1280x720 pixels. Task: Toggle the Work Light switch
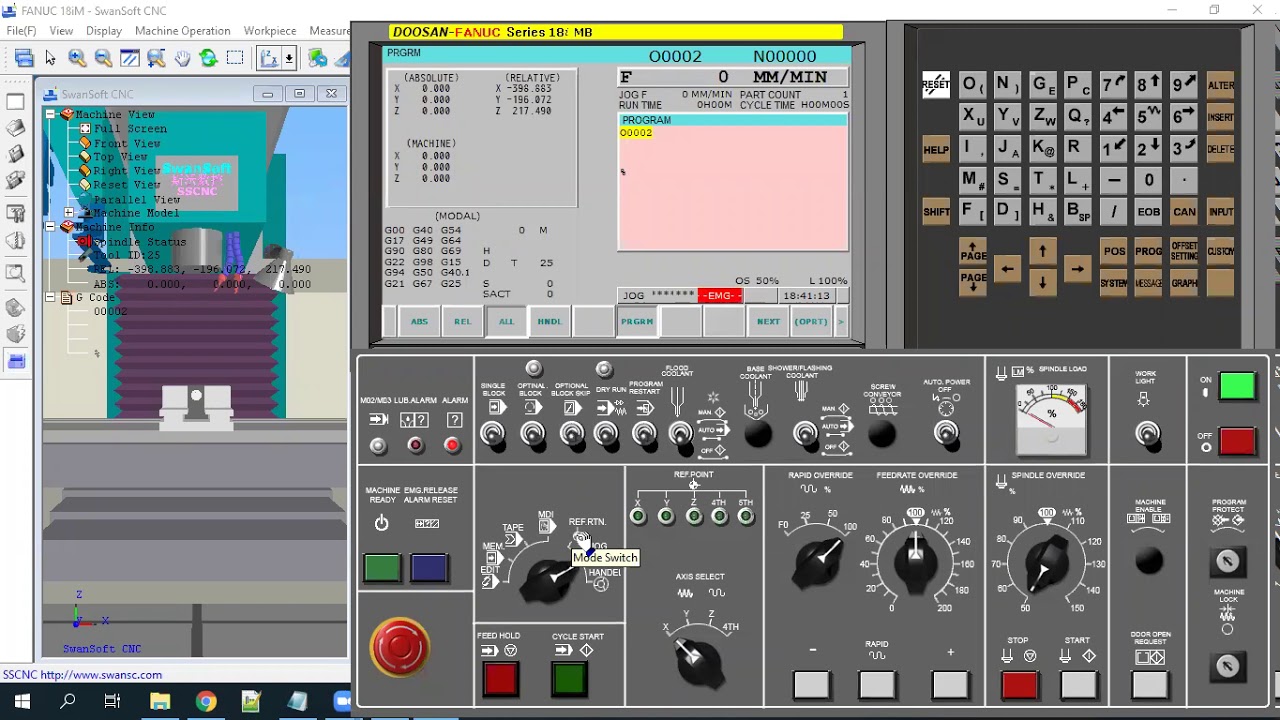(x=1148, y=434)
